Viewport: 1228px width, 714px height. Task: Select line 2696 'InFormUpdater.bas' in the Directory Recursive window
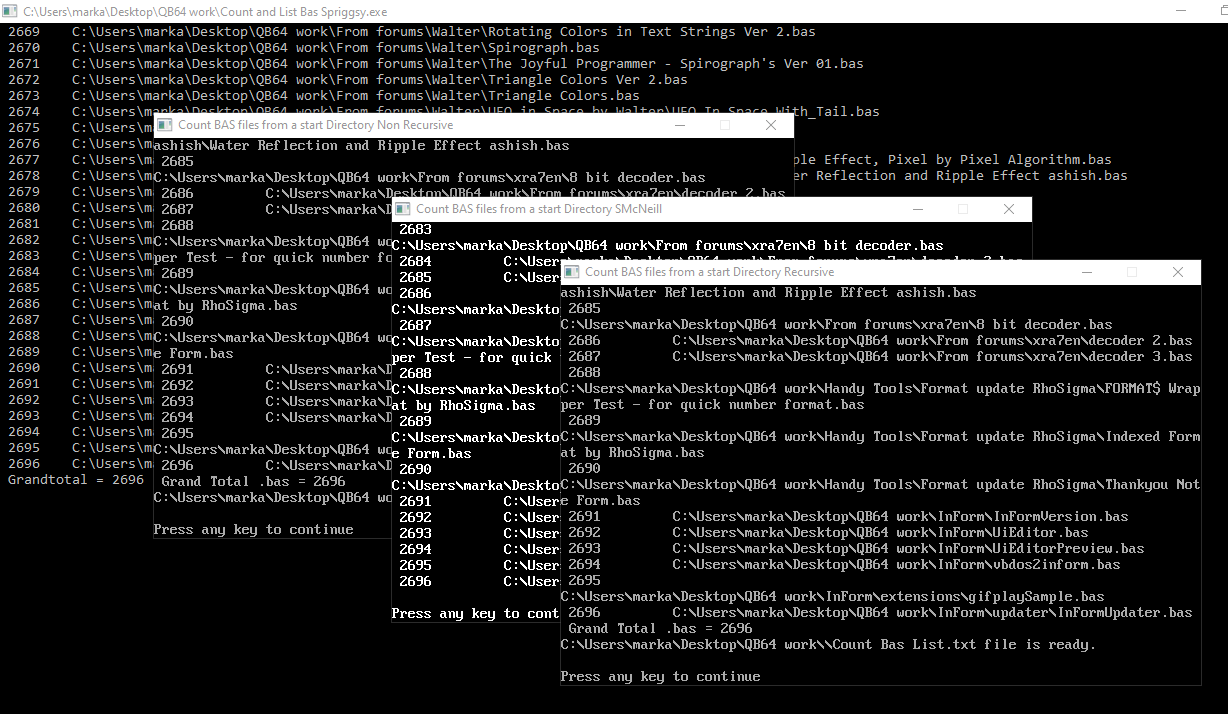pyautogui.click(x=880, y=612)
